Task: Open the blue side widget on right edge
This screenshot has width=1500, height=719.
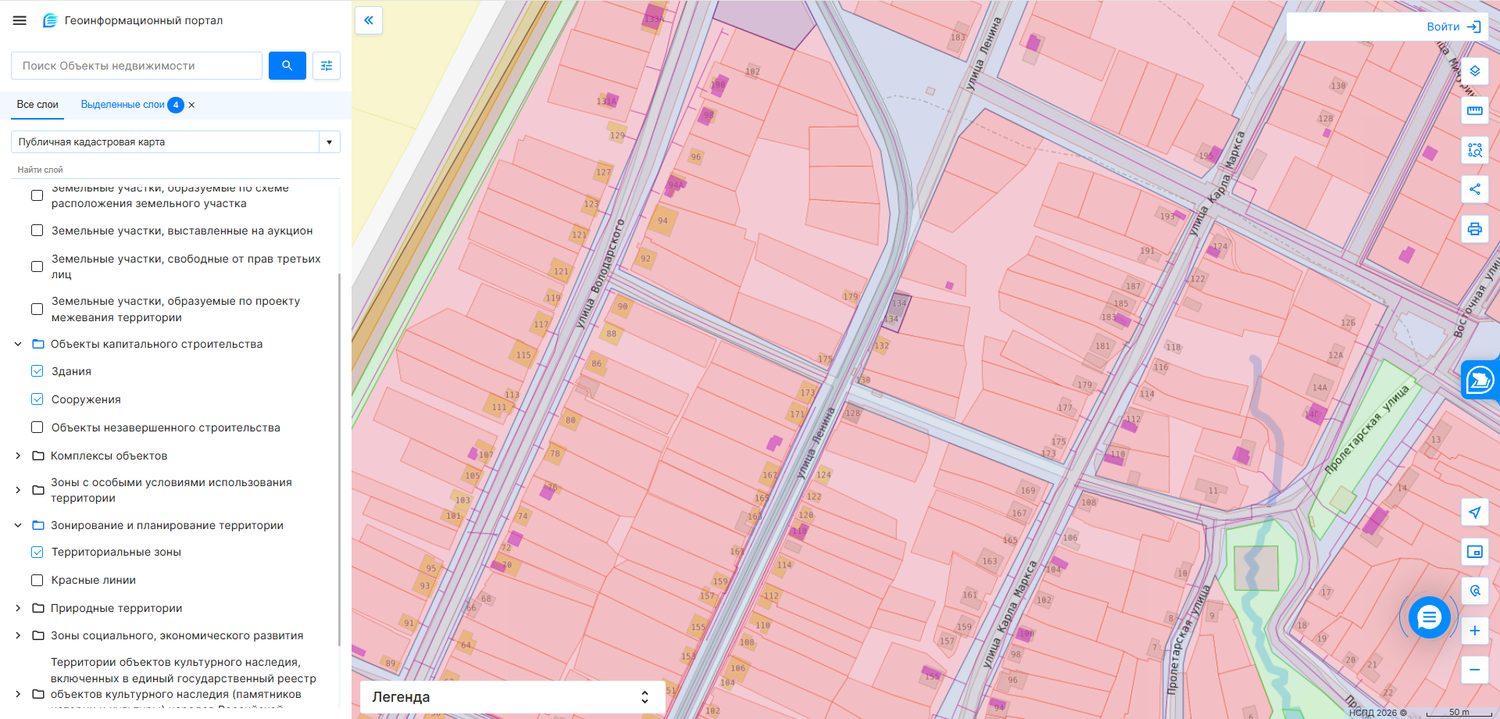Action: (x=1481, y=380)
